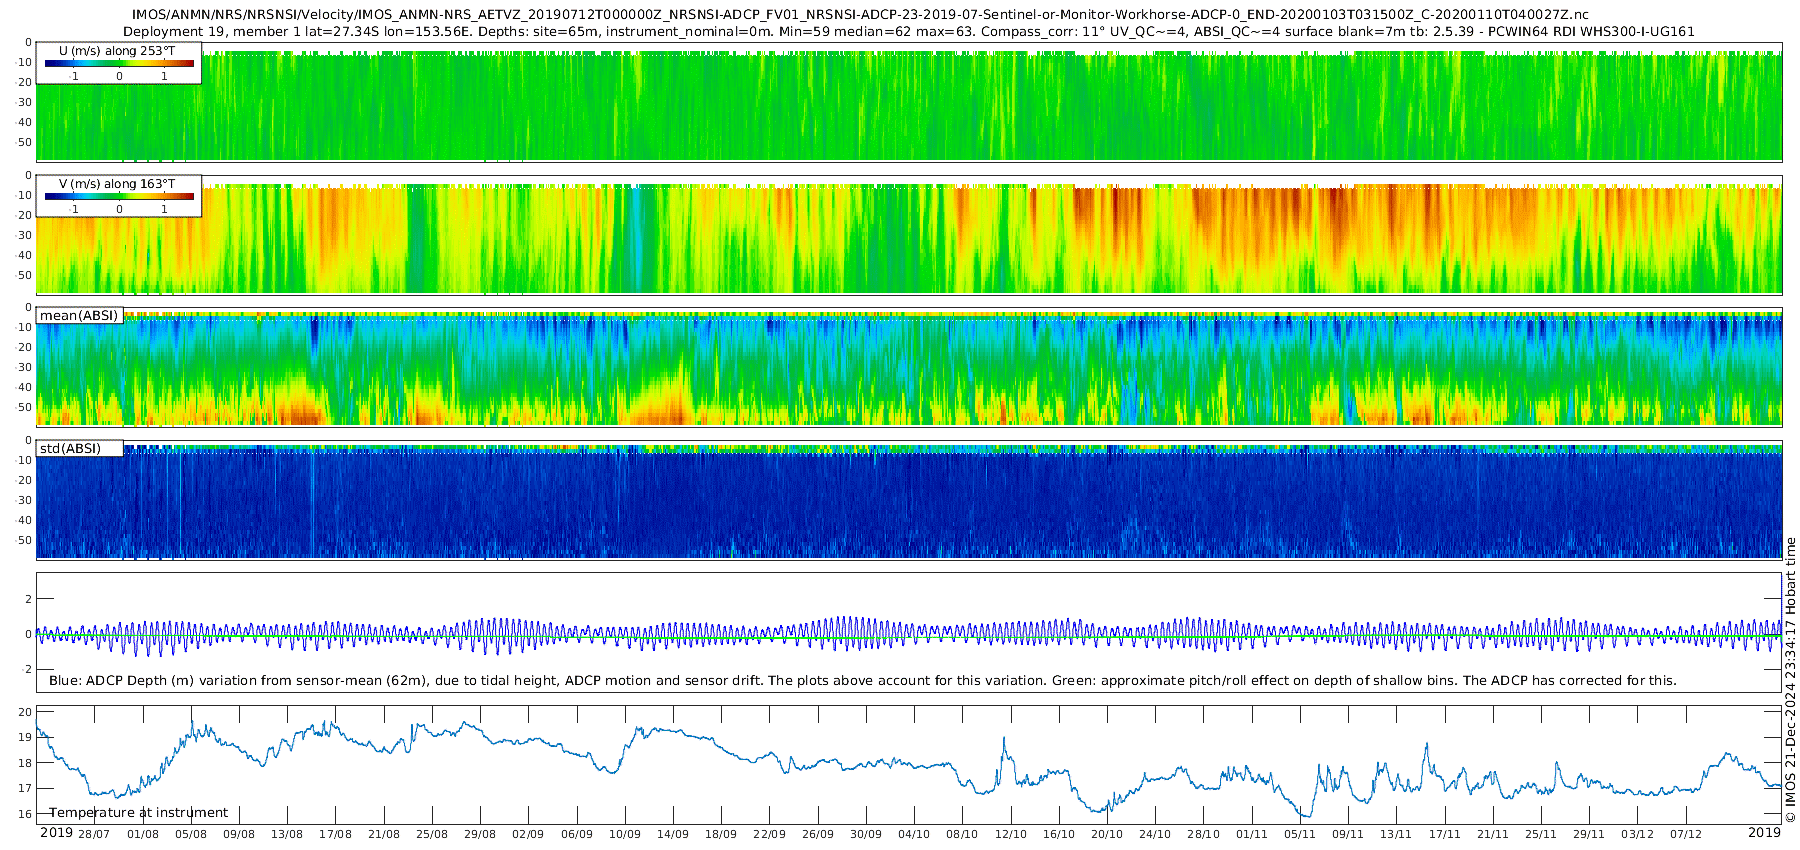Click the mean(ABSI) panel label
The image size is (1800, 850).
click(x=79, y=316)
